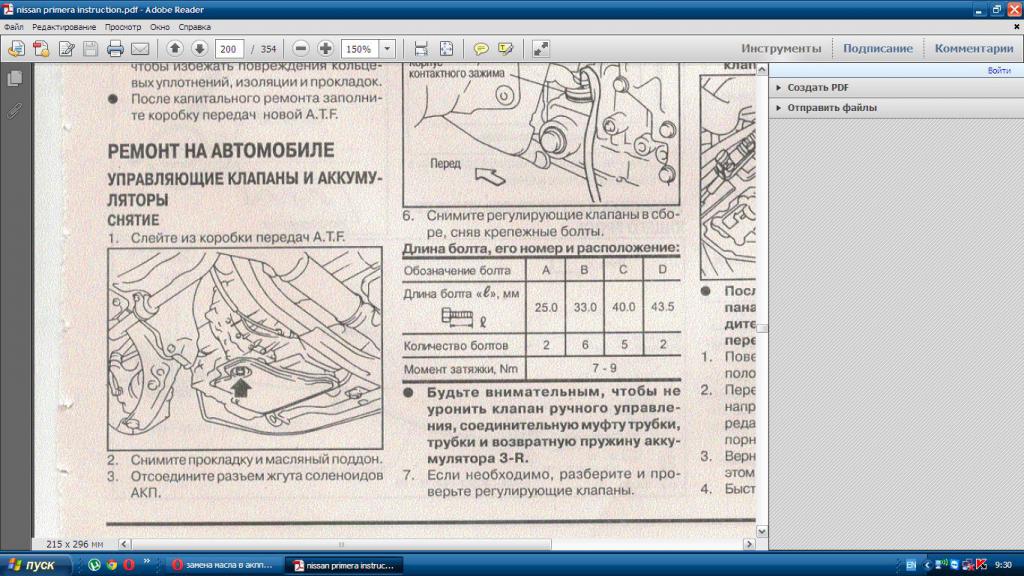The width and height of the screenshot is (1024, 576).
Task: Open the Файл menu
Action: (x=13, y=27)
